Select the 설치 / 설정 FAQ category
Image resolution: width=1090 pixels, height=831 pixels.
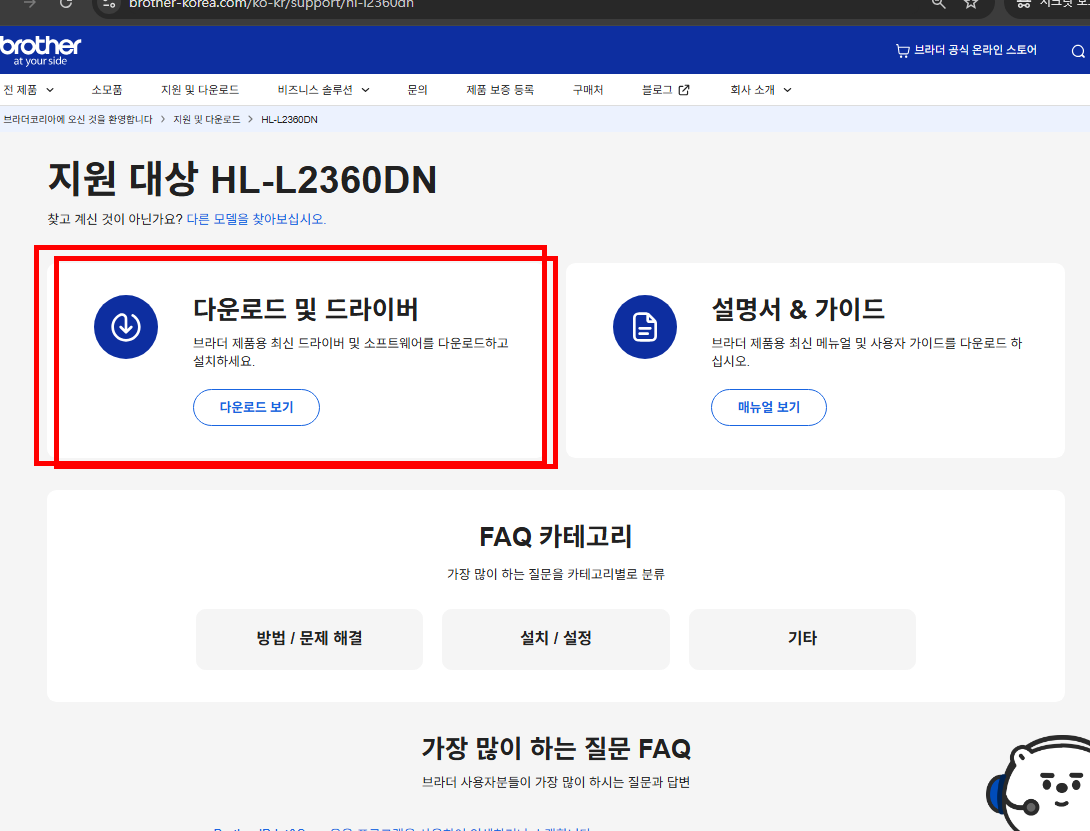(555, 639)
